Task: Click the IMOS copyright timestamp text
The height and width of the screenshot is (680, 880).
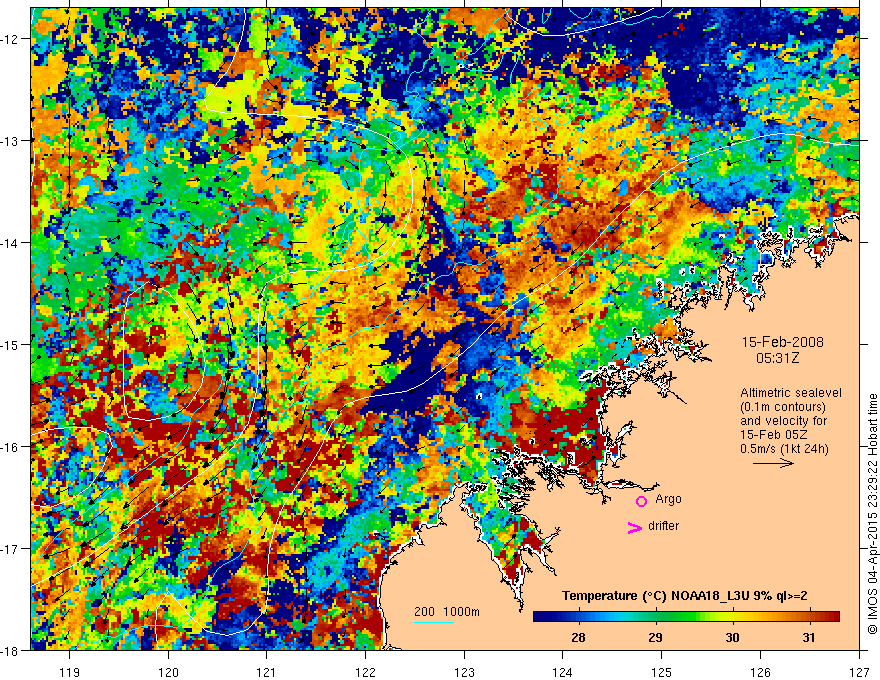Action: (873, 513)
